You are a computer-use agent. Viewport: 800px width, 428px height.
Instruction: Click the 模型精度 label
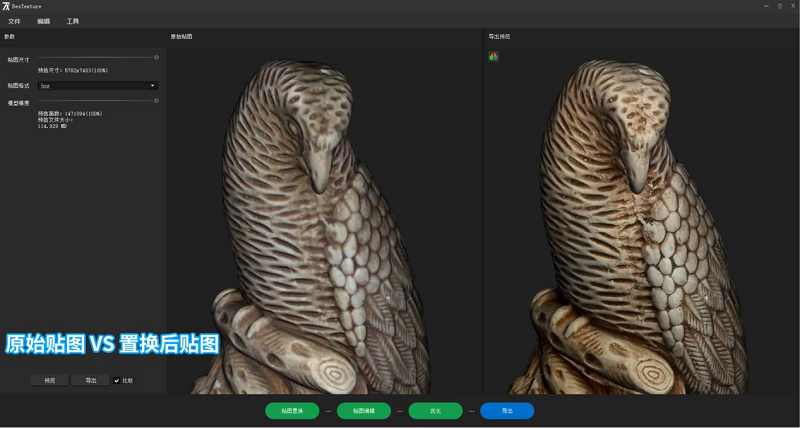pyautogui.click(x=18, y=103)
